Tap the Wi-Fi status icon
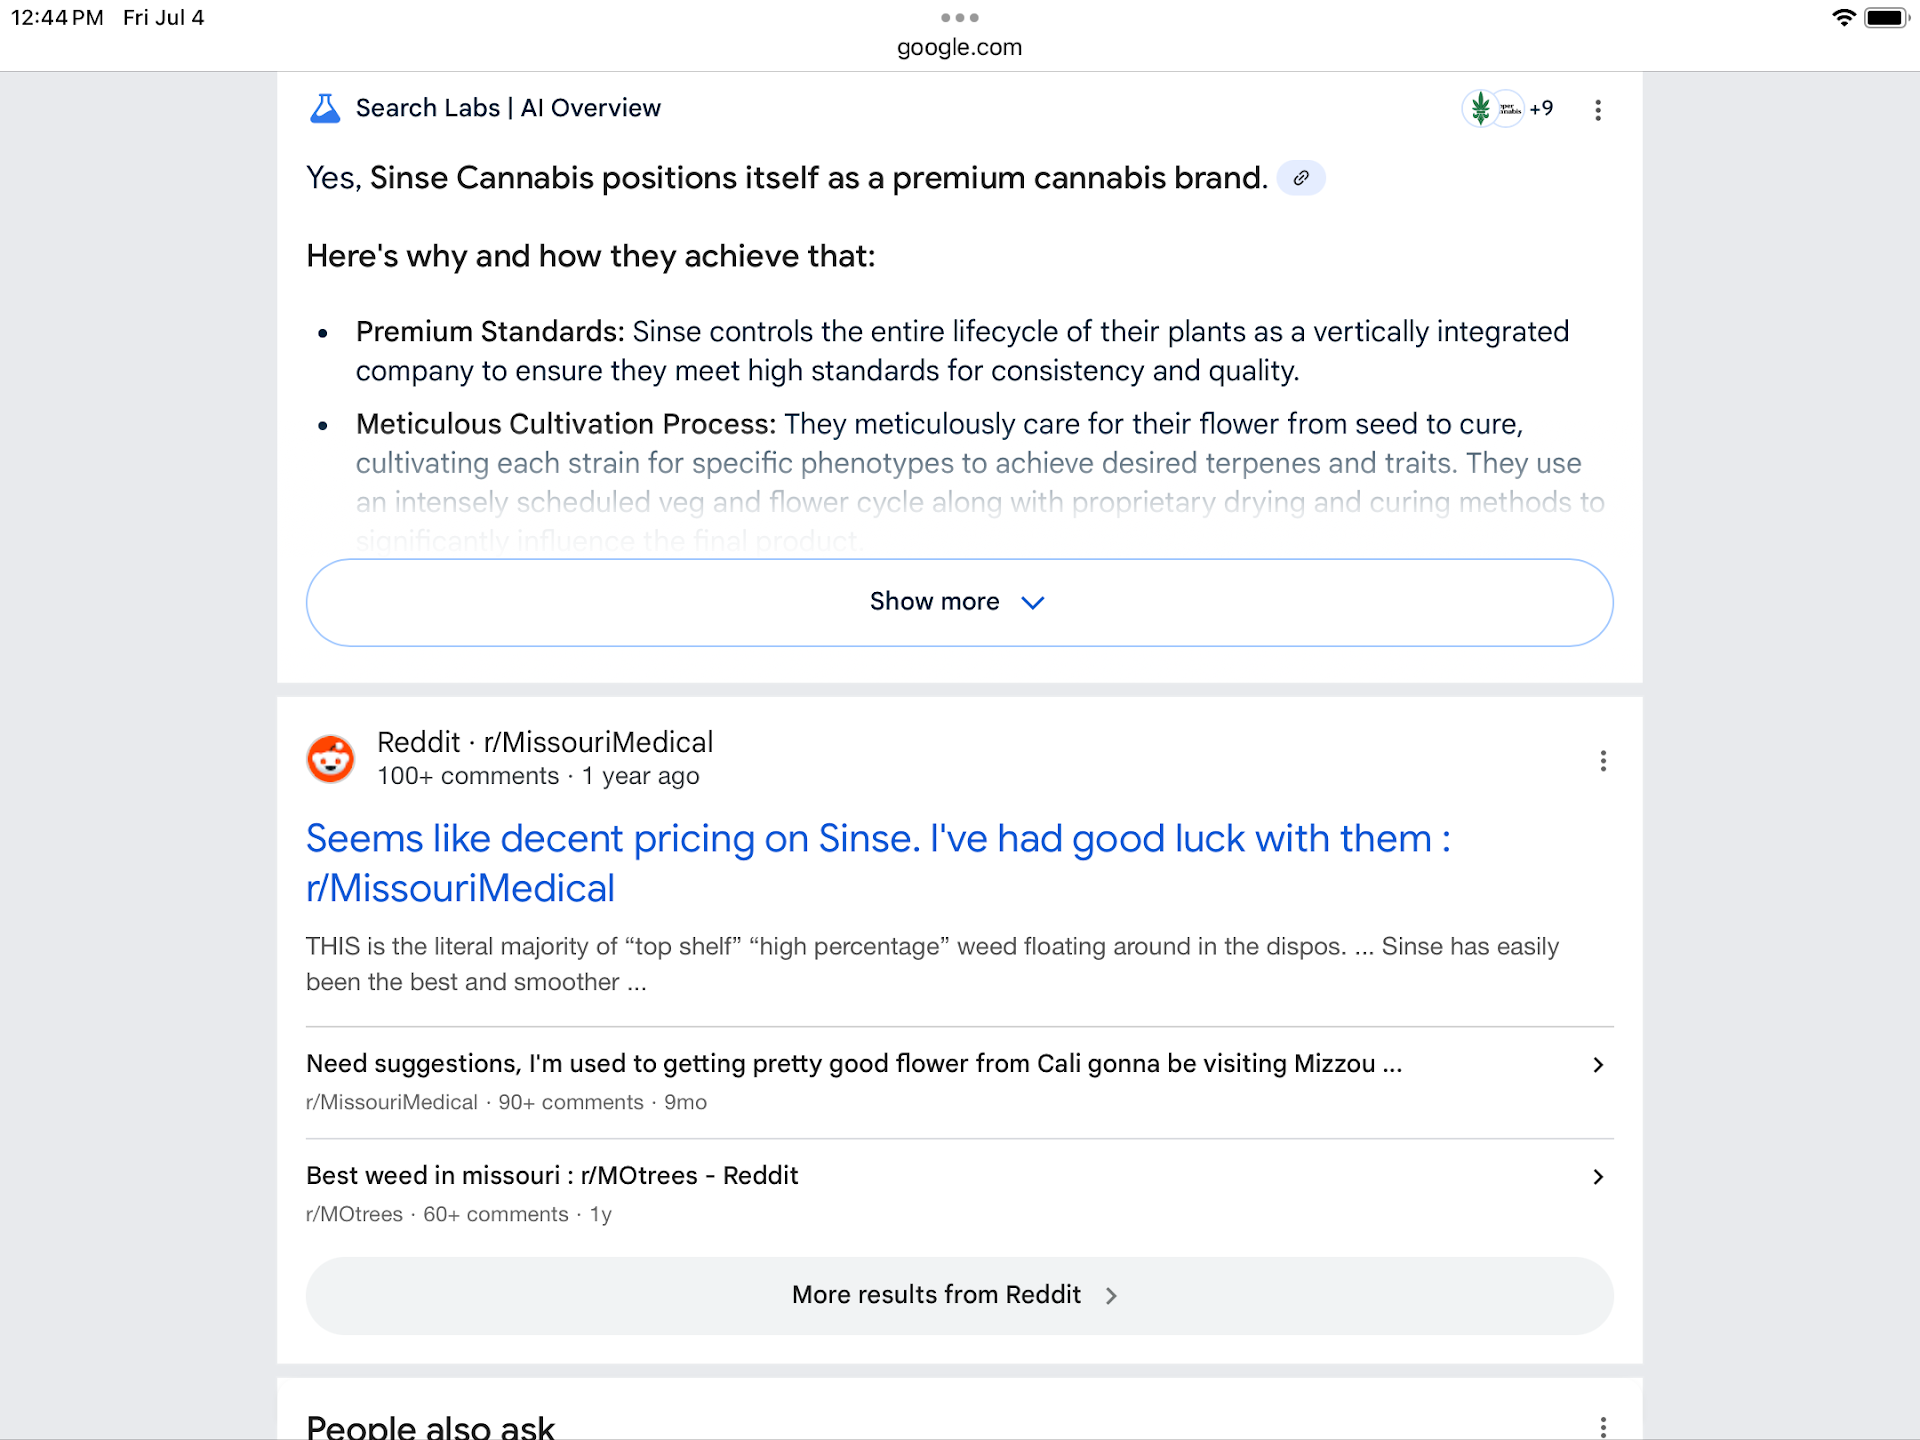The width and height of the screenshot is (1920, 1440). pyautogui.click(x=1843, y=18)
